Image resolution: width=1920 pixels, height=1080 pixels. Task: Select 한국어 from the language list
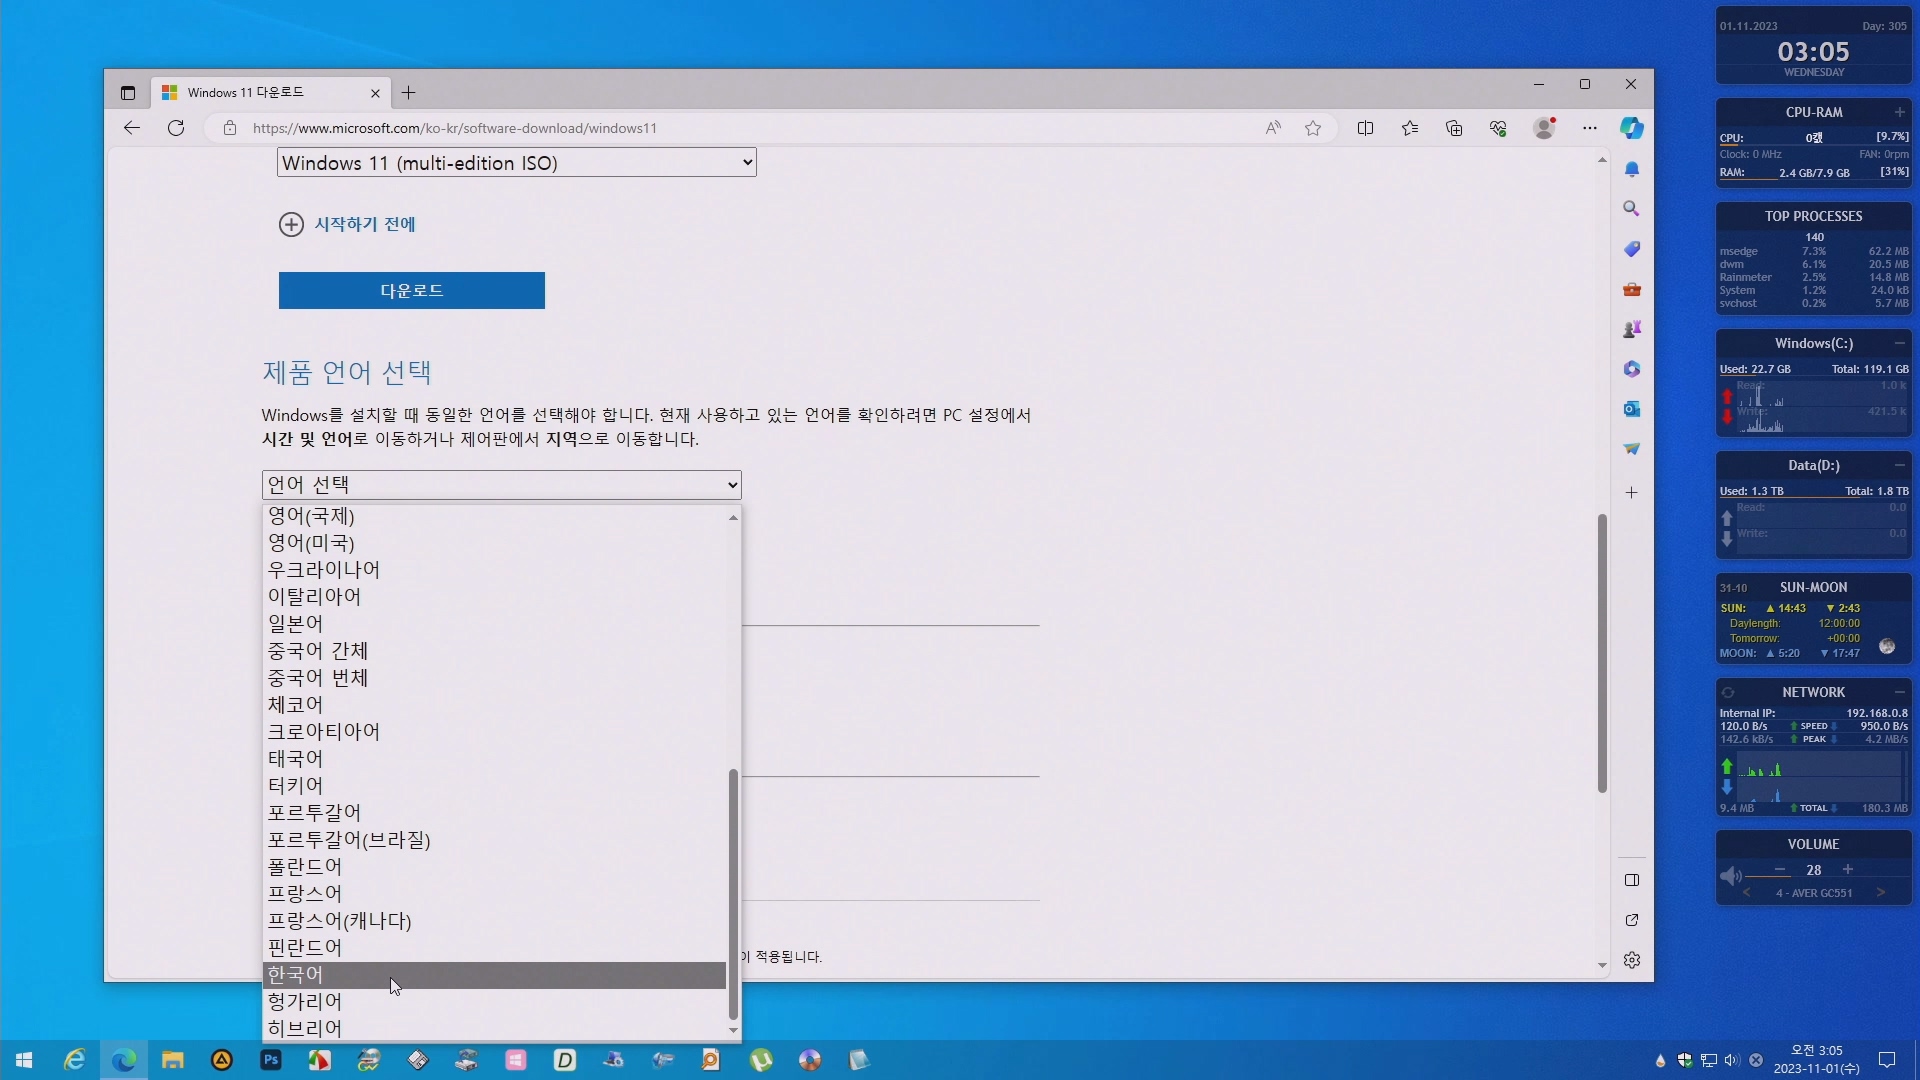pos(494,975)
